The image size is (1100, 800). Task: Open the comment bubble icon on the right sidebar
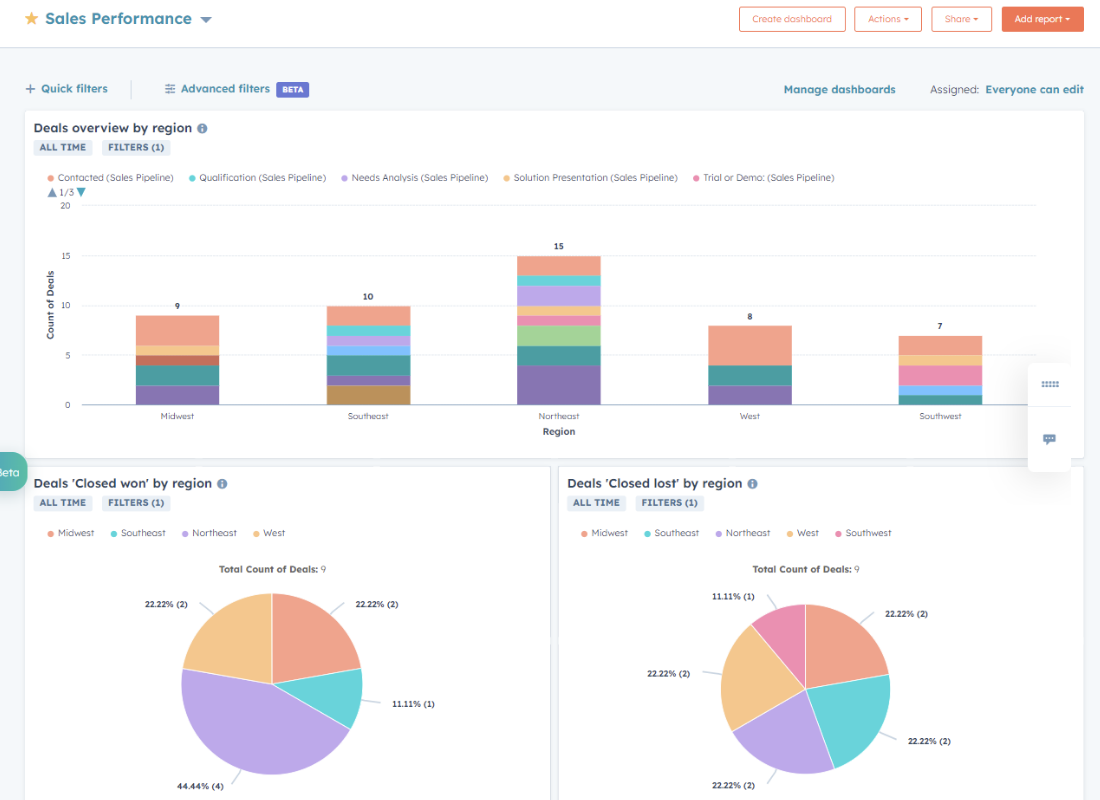tap(1050, 439)
